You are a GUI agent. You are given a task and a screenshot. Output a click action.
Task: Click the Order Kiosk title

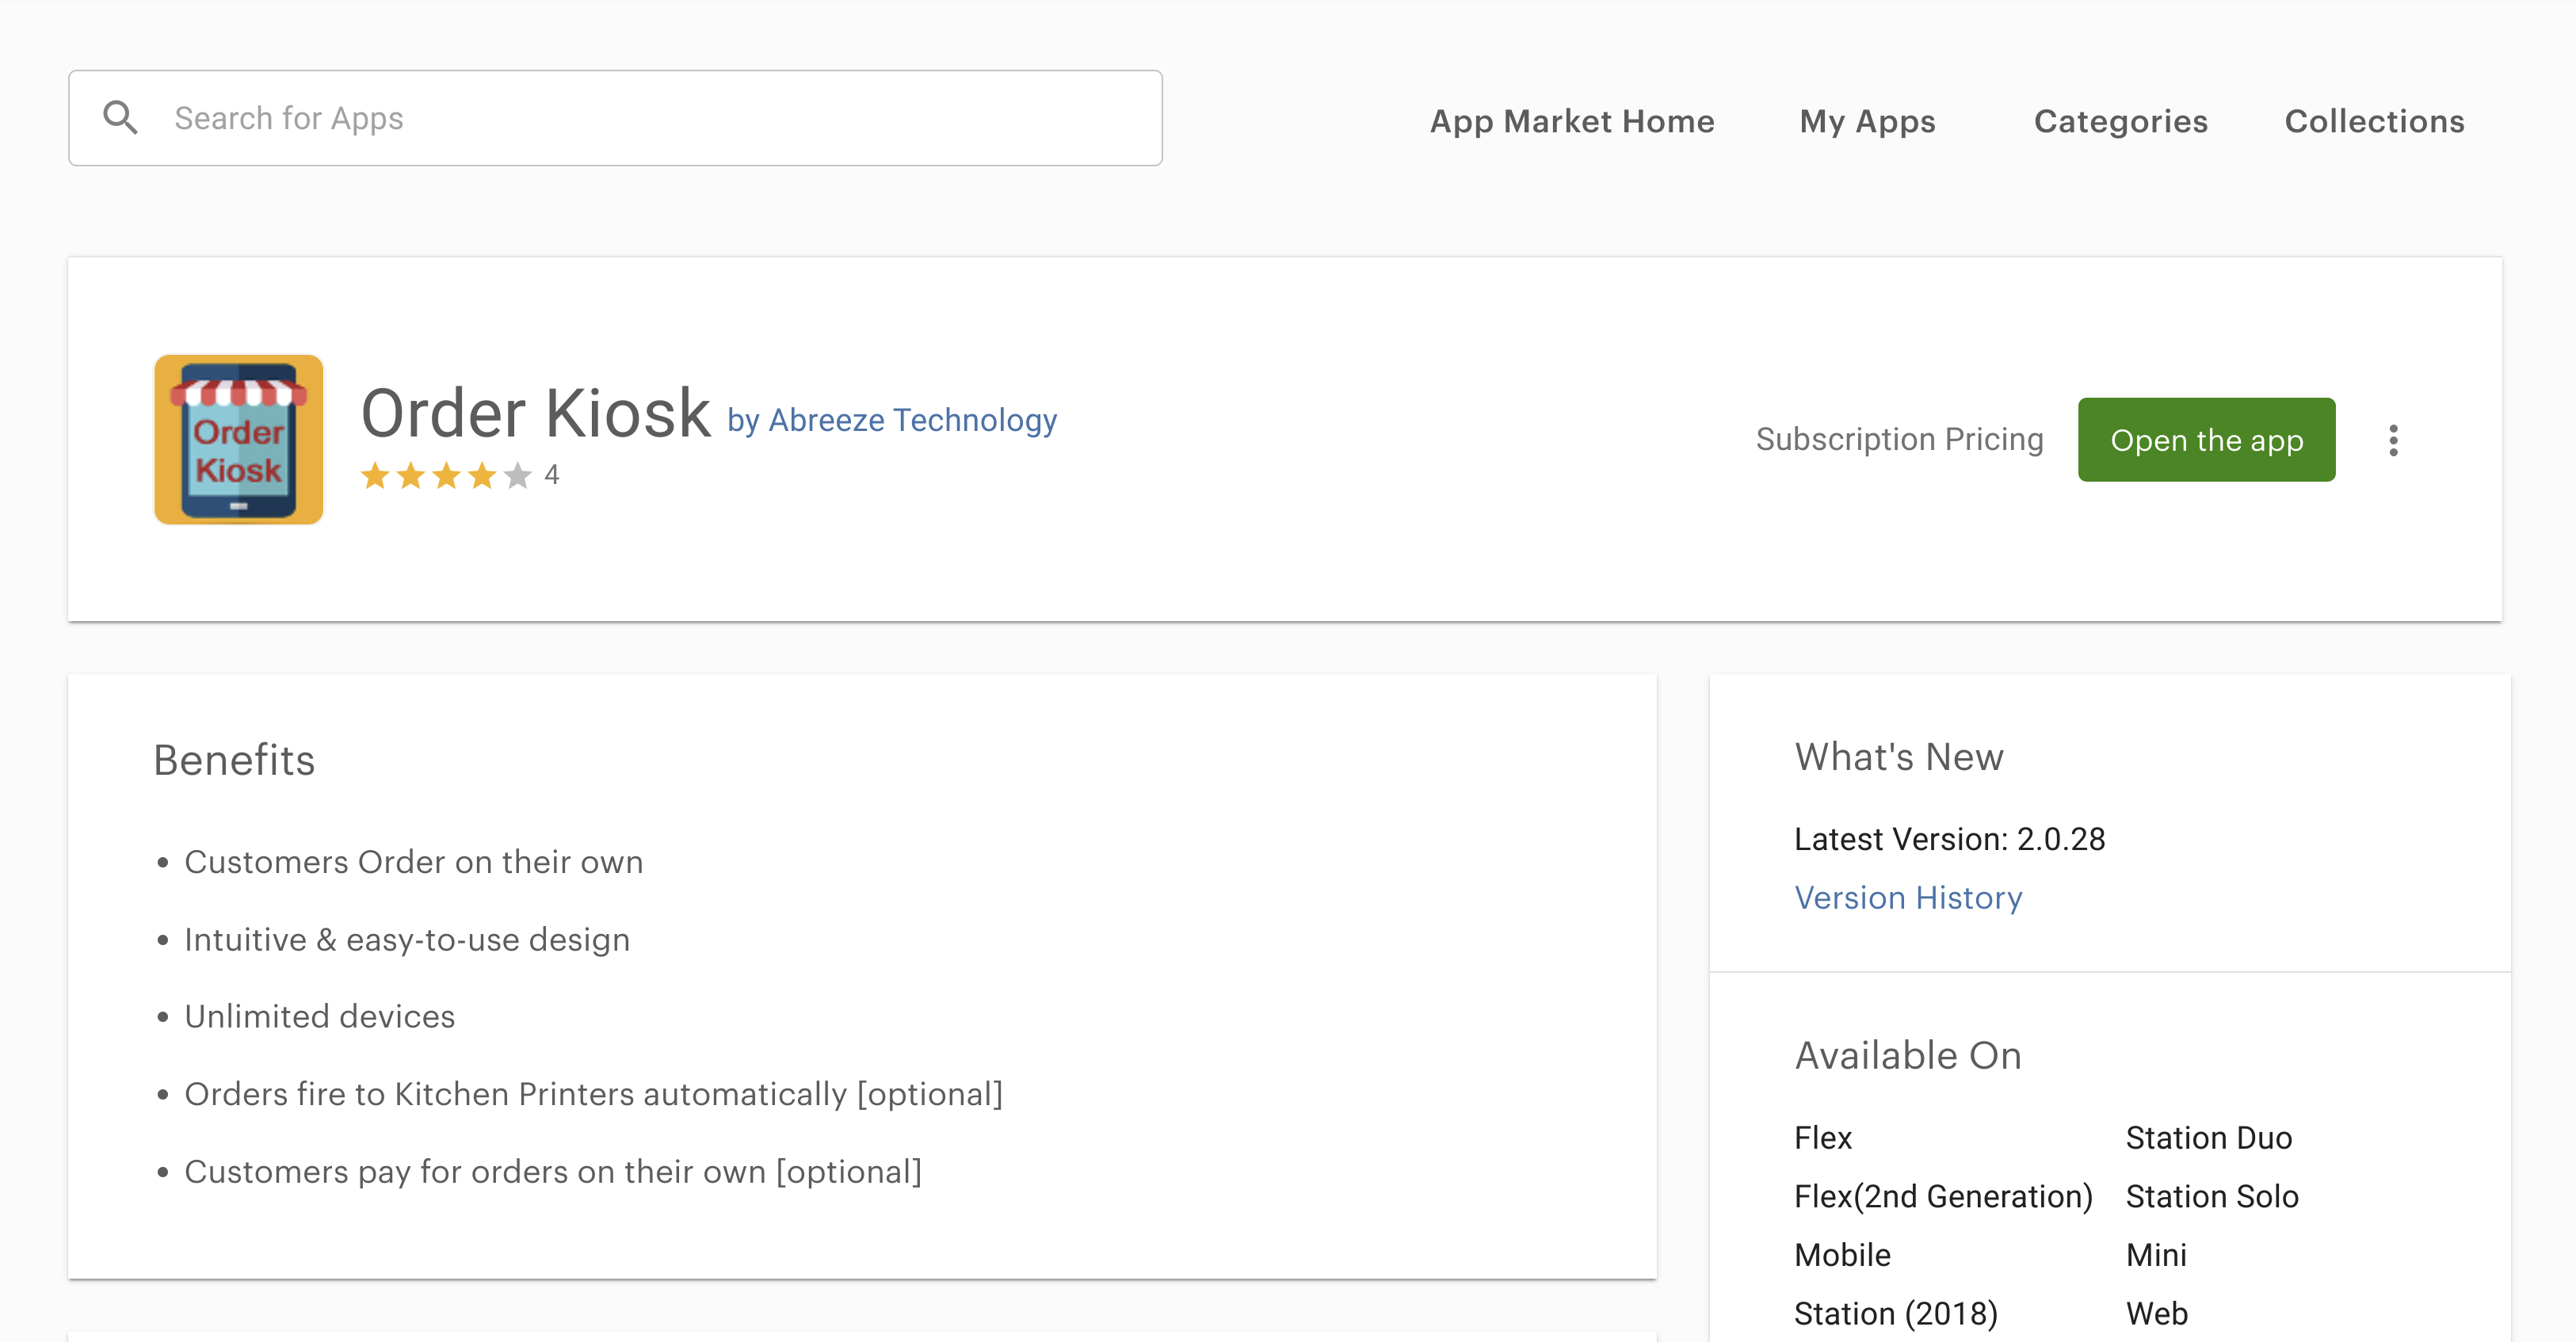535,413
